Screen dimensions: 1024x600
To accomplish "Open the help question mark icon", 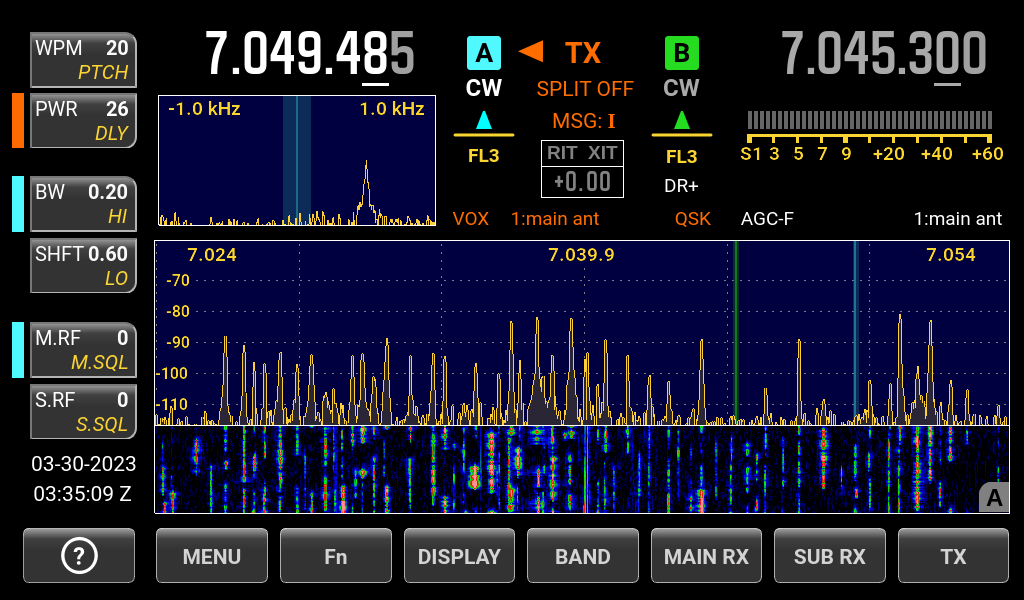I will pos(79,556).
